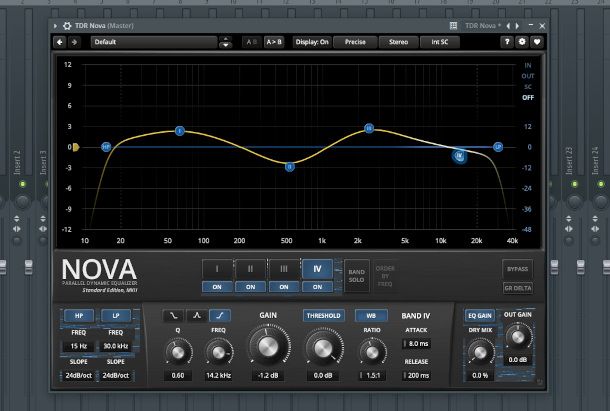Toggle band II ON switch

[x=251, y=287]
